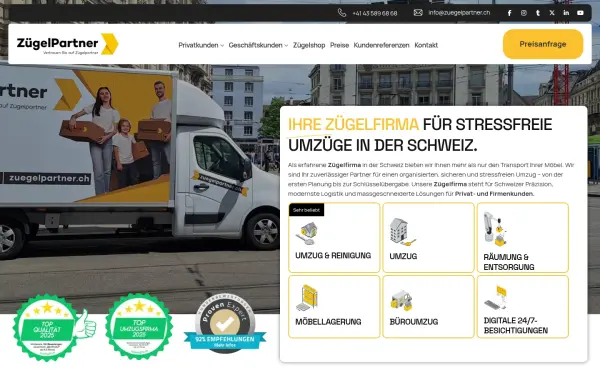The image size is (600, 375).
Task: Select the MÖBELLAGERUNG heading
Action: [328, 322]
